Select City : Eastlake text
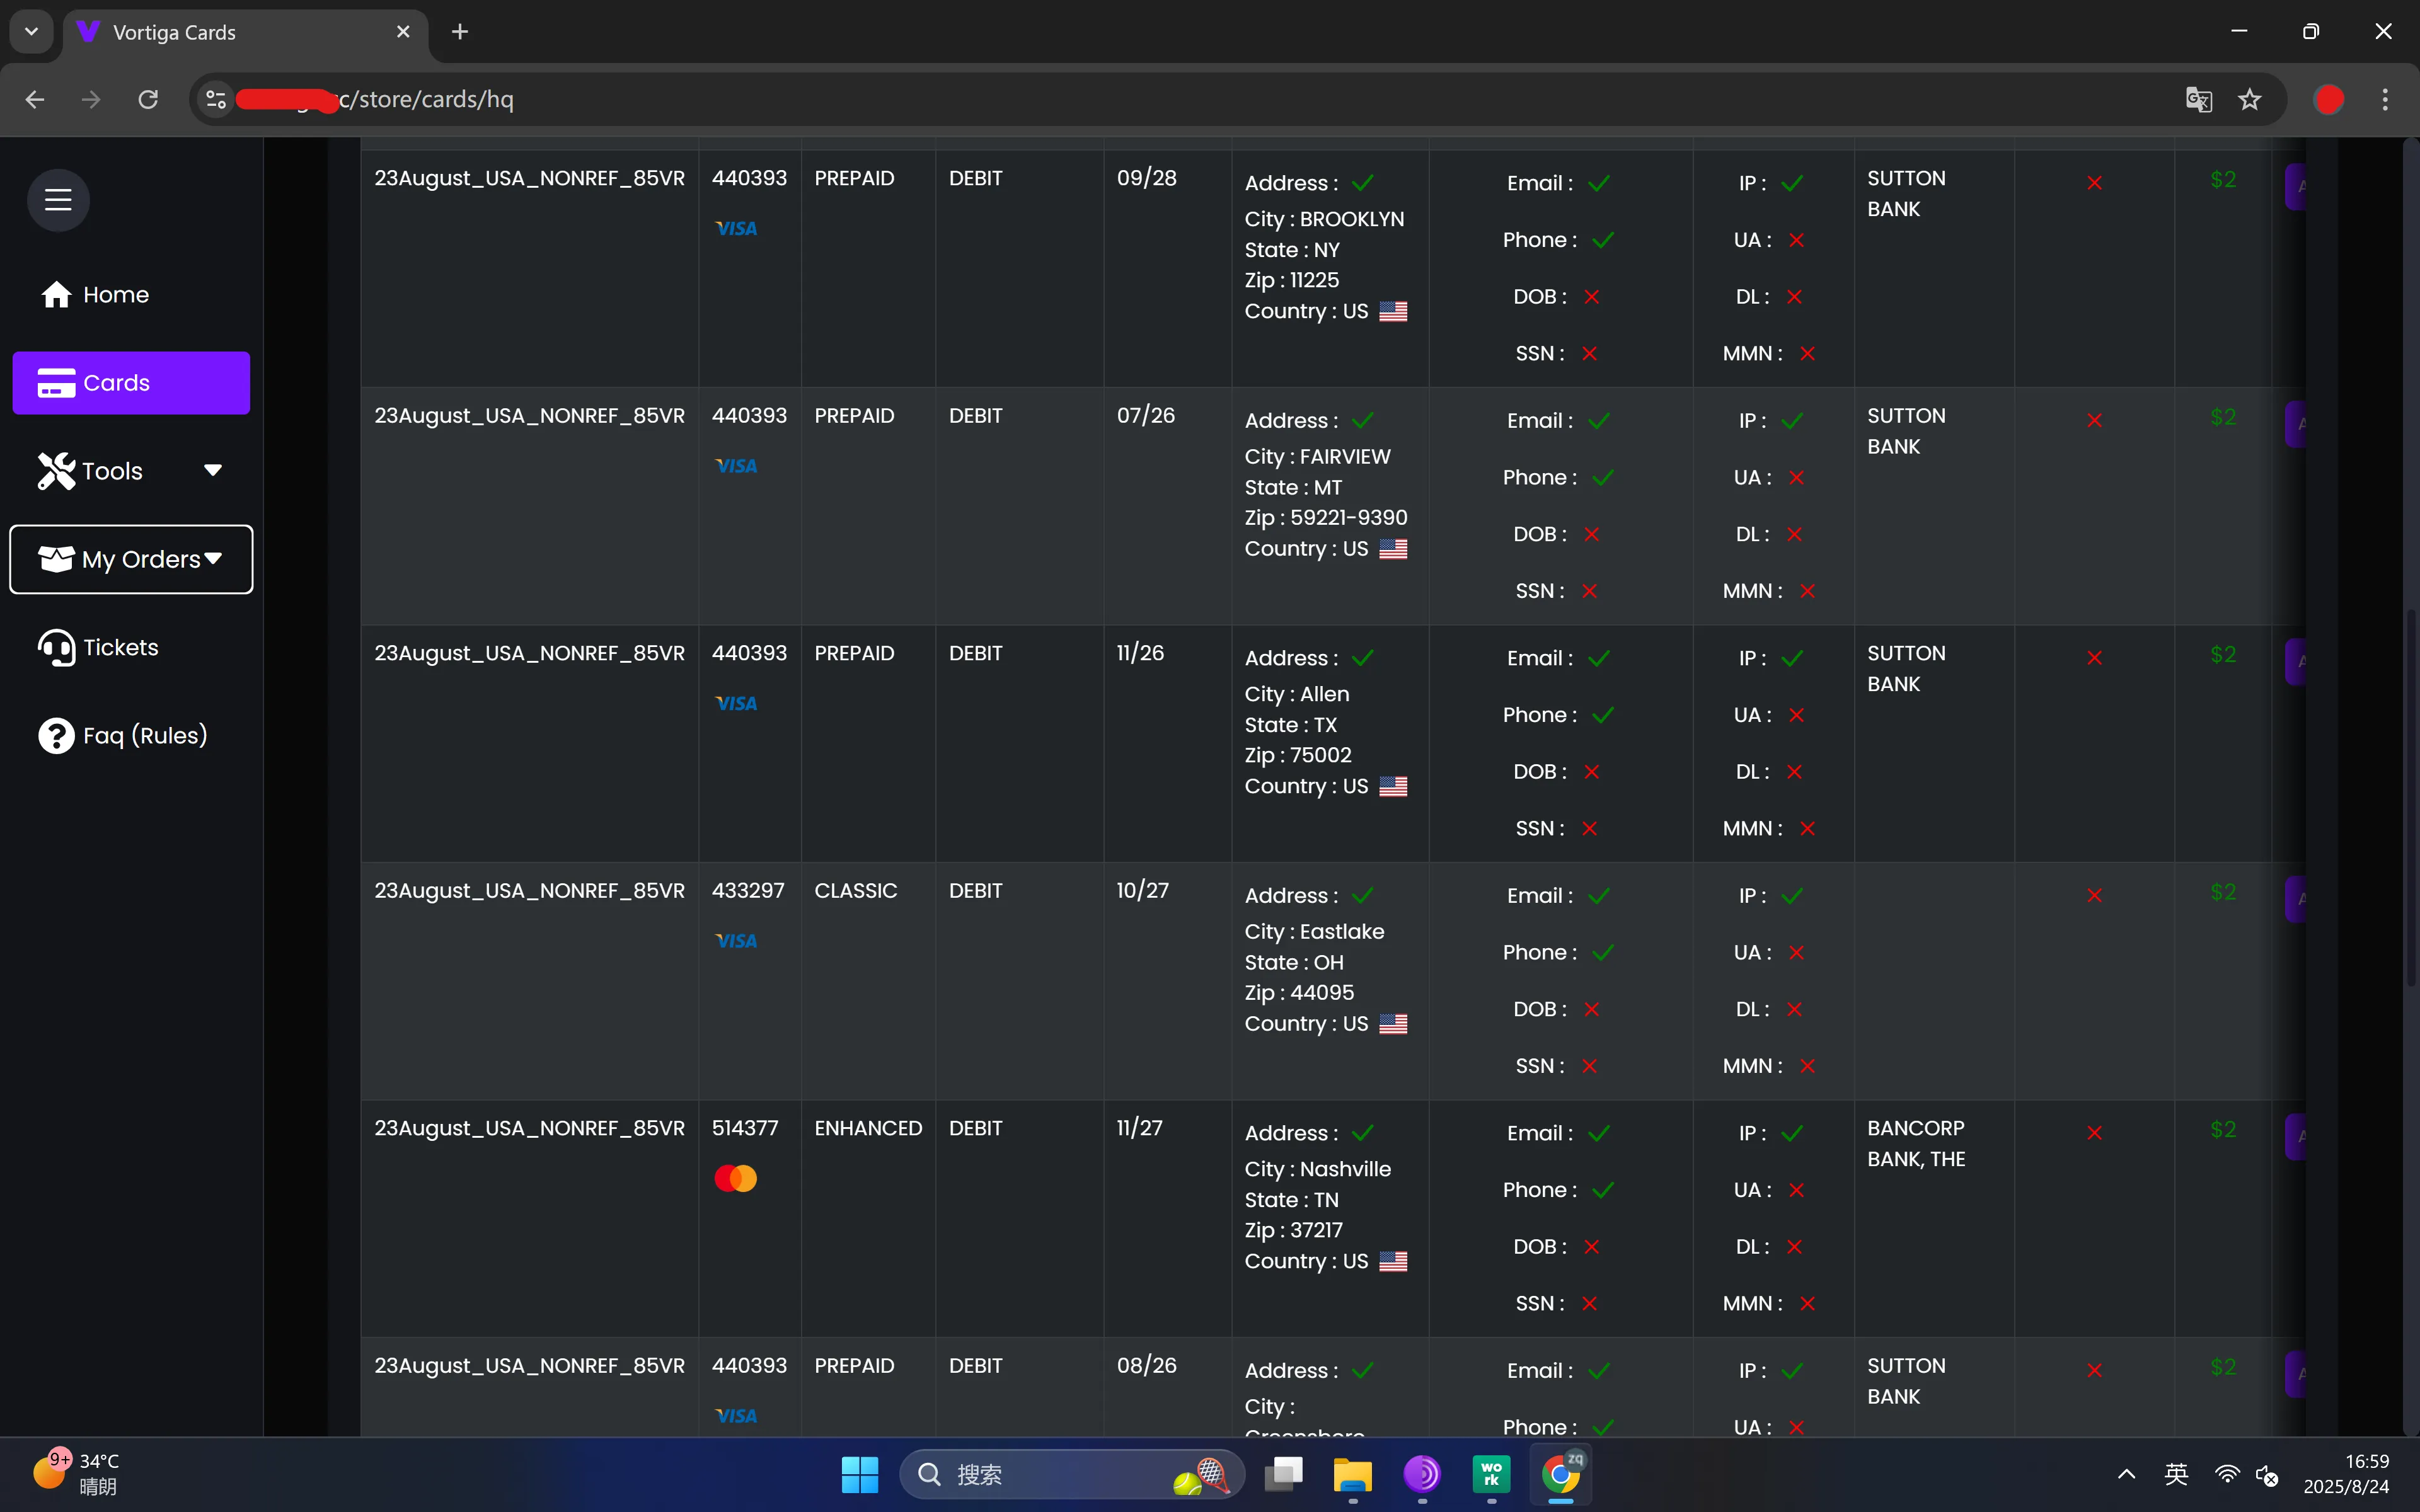Viewport: 2420px width, 1512px height. pyautogui.click(x=1315, y=932)
